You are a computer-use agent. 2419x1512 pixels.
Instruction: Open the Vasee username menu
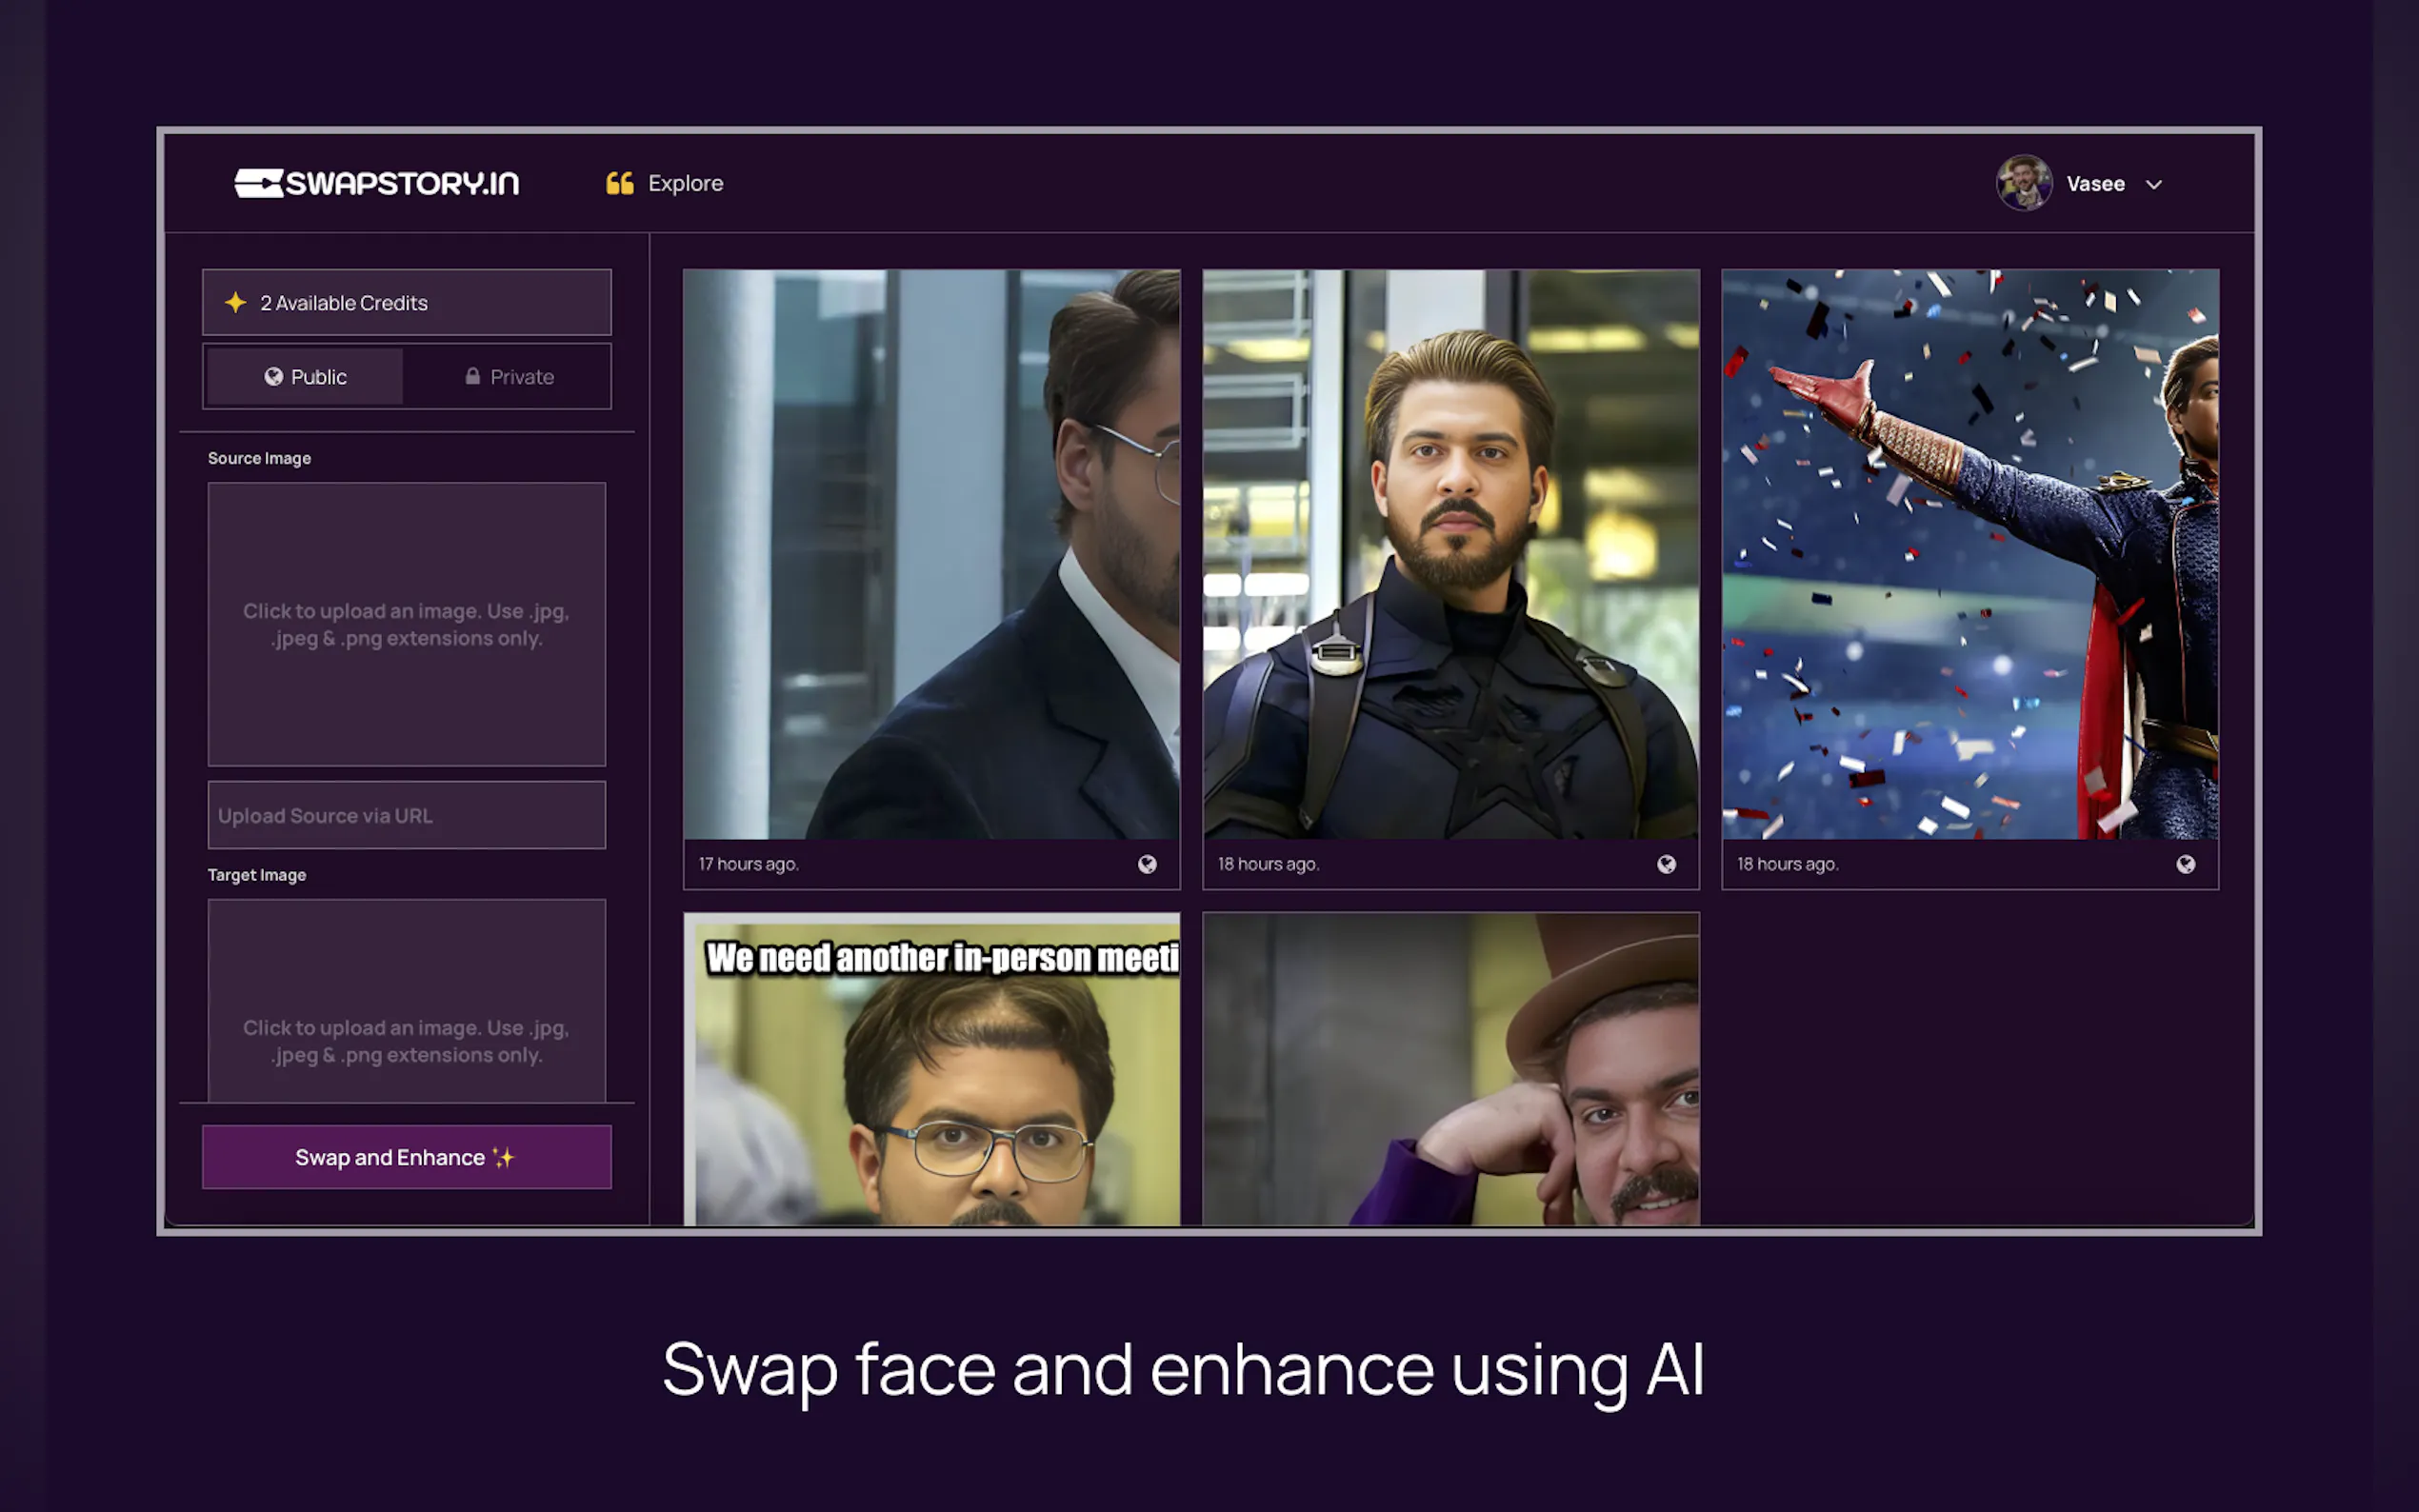click(x=2095, y=184)
